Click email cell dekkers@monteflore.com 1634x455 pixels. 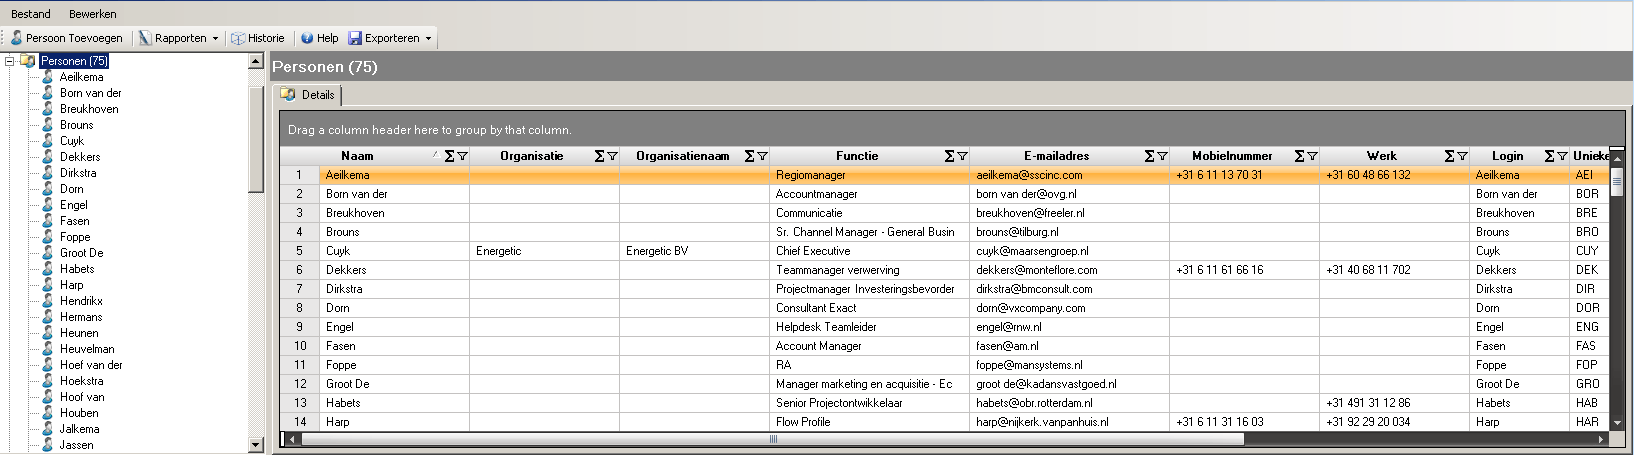[1069, 270]
